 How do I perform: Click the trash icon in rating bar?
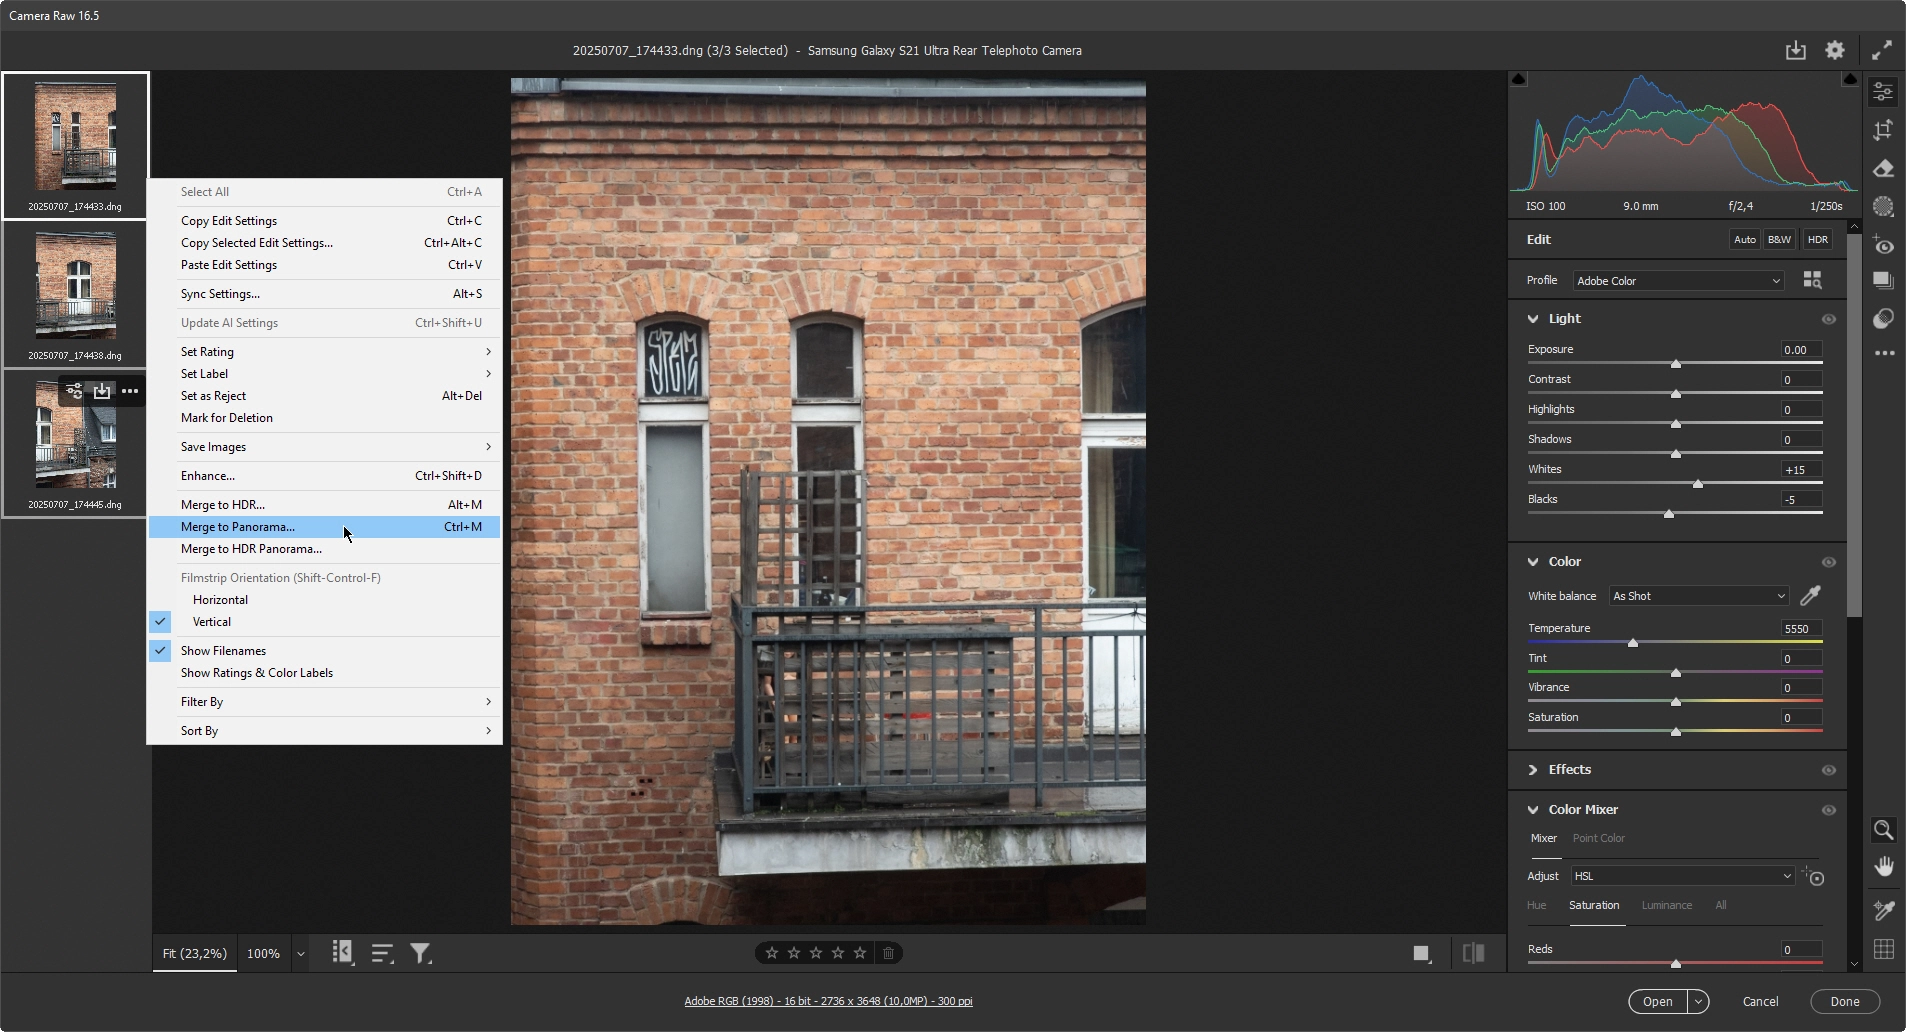coord(888,953)
